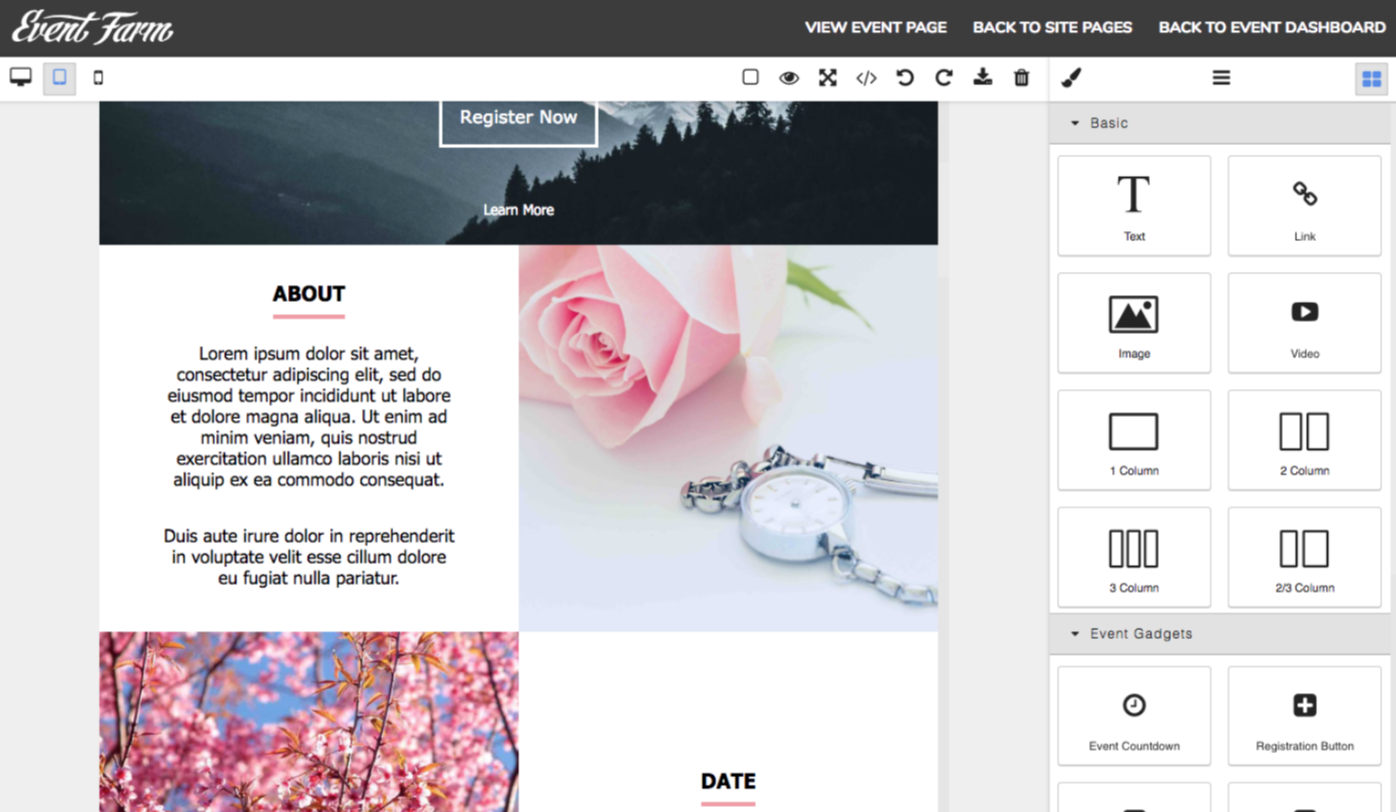Redo the last change
Viewport: 1396px width, 812px height.
pos(944,78)
